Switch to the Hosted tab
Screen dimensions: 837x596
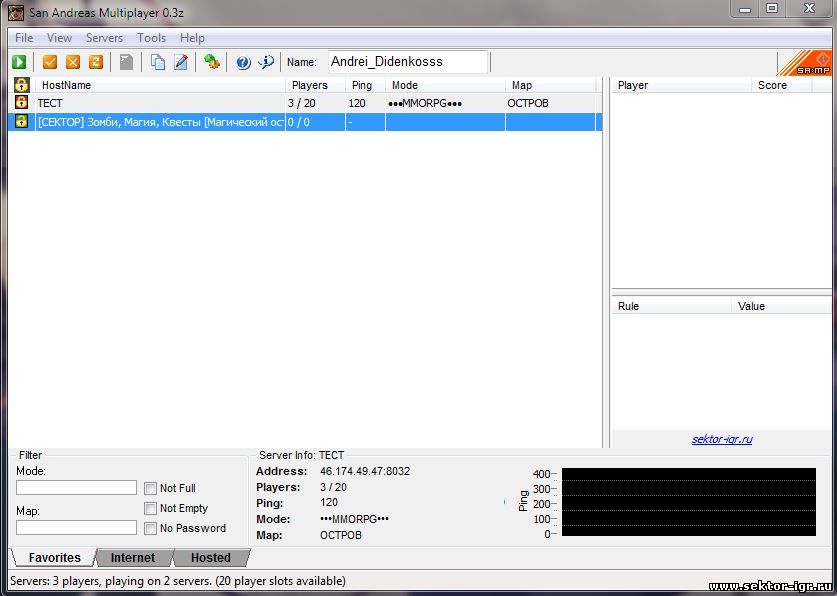tap(211, 558)
